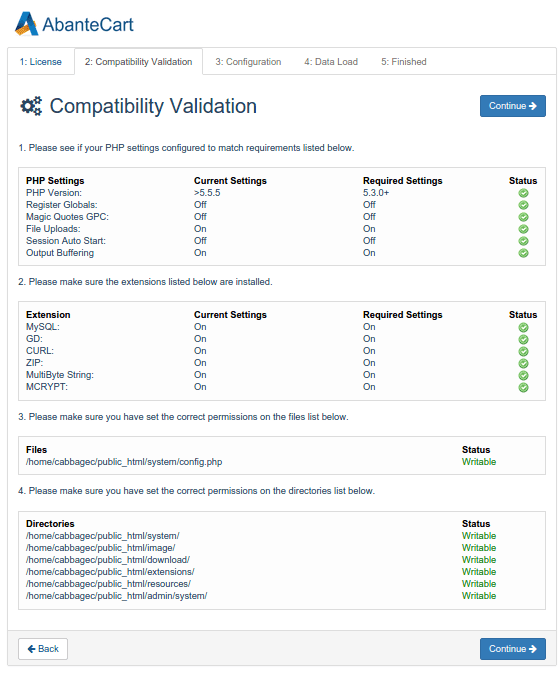Viewport: 558px width, 675px height.
Task: Click the Register Globals status check icon
Action: [523, 205]
